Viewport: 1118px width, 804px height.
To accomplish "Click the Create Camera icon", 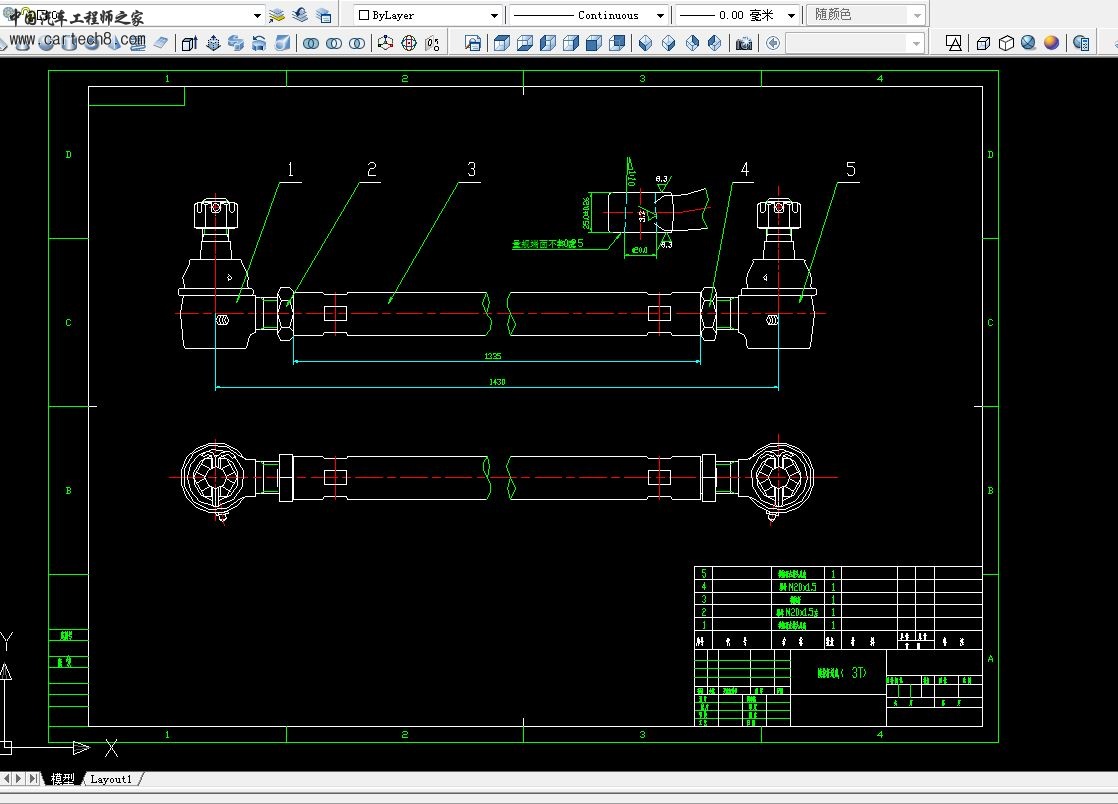I will (x=744, y=43).
